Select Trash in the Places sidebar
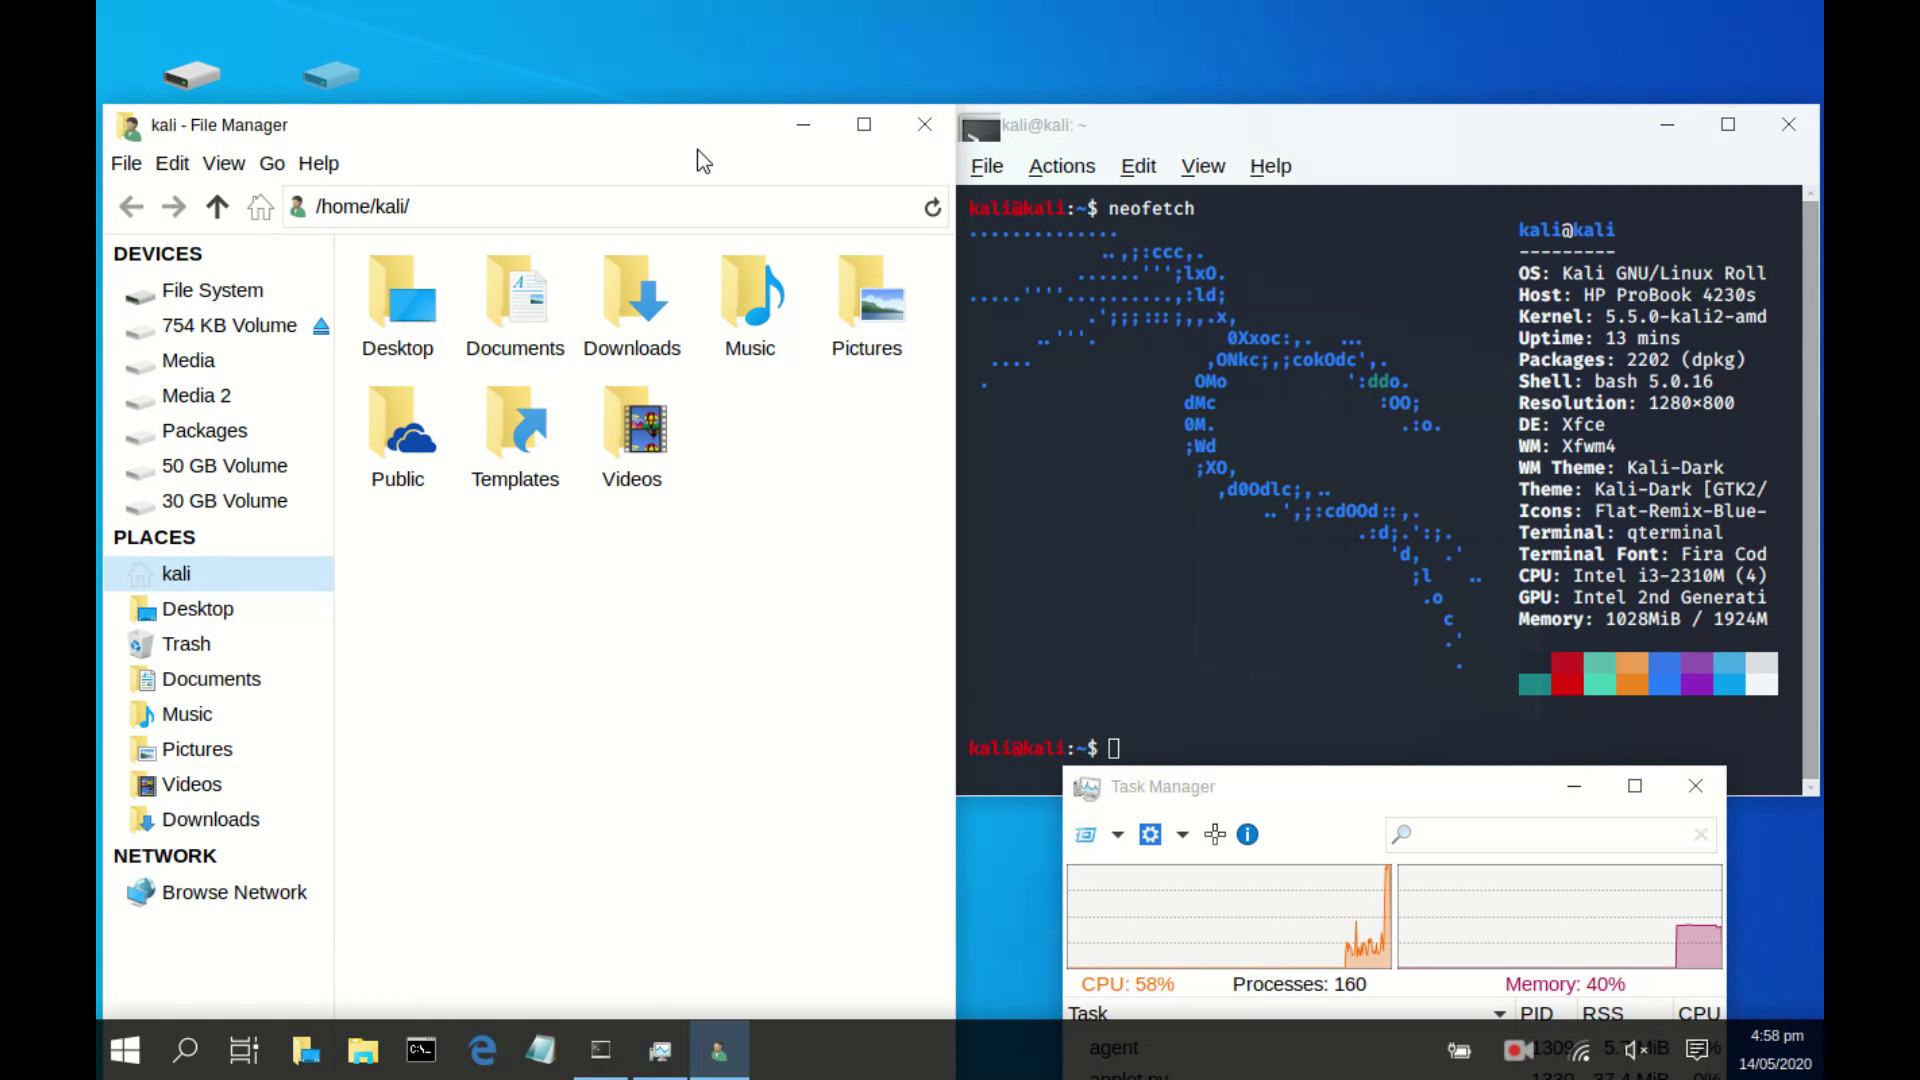Viewport: 1920px width, 1080px height. 184,643
